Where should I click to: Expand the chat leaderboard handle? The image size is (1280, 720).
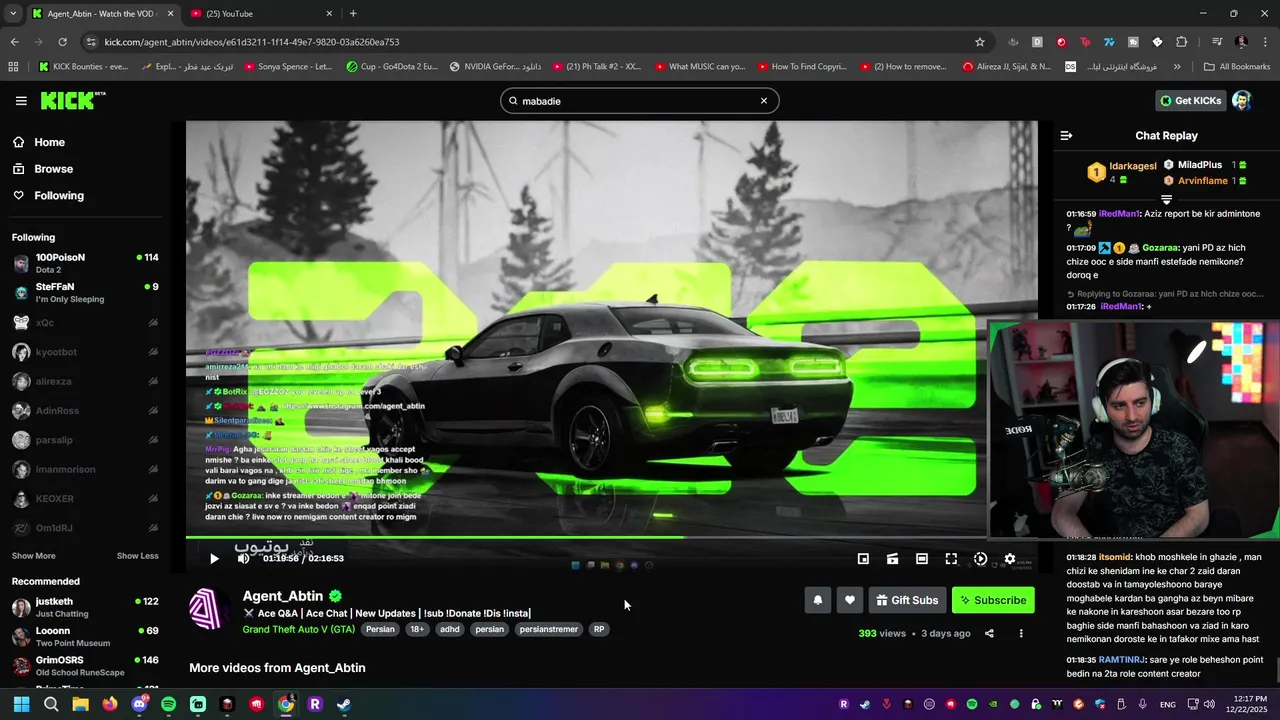click(1166, 200)
